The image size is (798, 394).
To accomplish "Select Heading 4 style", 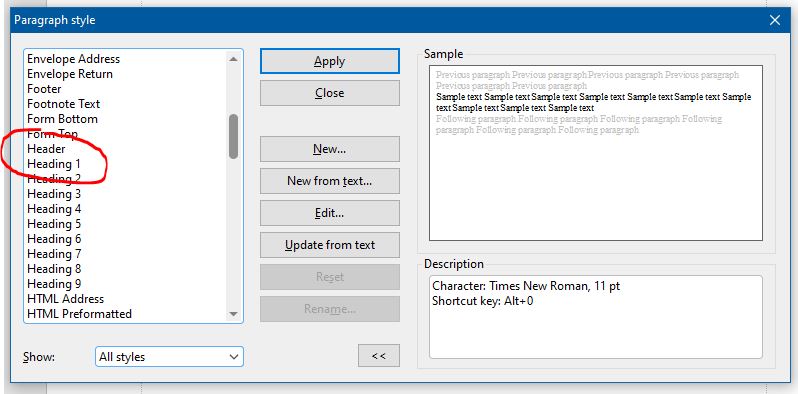I will (x=54, y=209).
